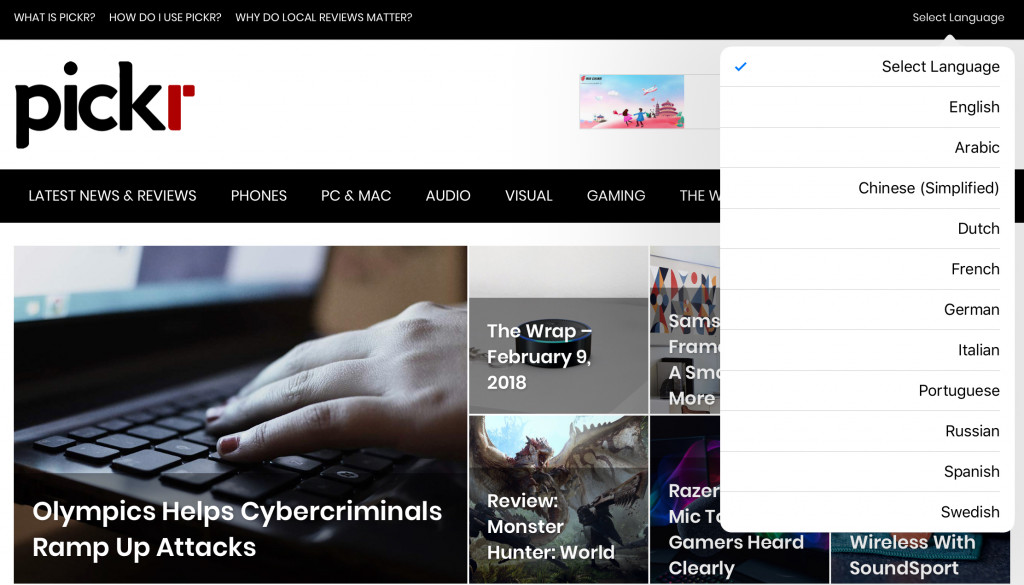Open the Select Language dropdown in top bar
This screenshot has height=585, width=1024.
(958, 18)
